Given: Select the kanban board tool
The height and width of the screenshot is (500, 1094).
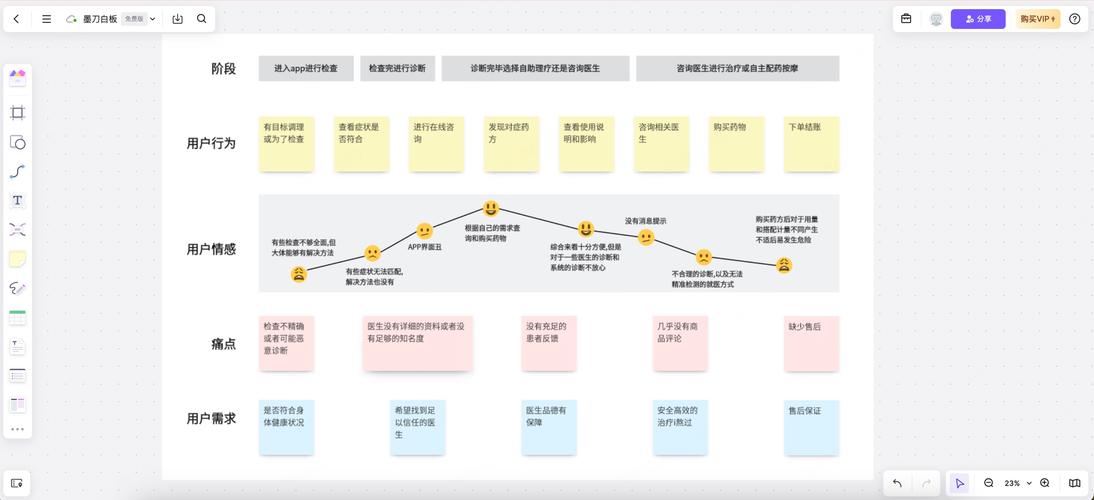Looking at the screenshot, I should tap(17, 404).
